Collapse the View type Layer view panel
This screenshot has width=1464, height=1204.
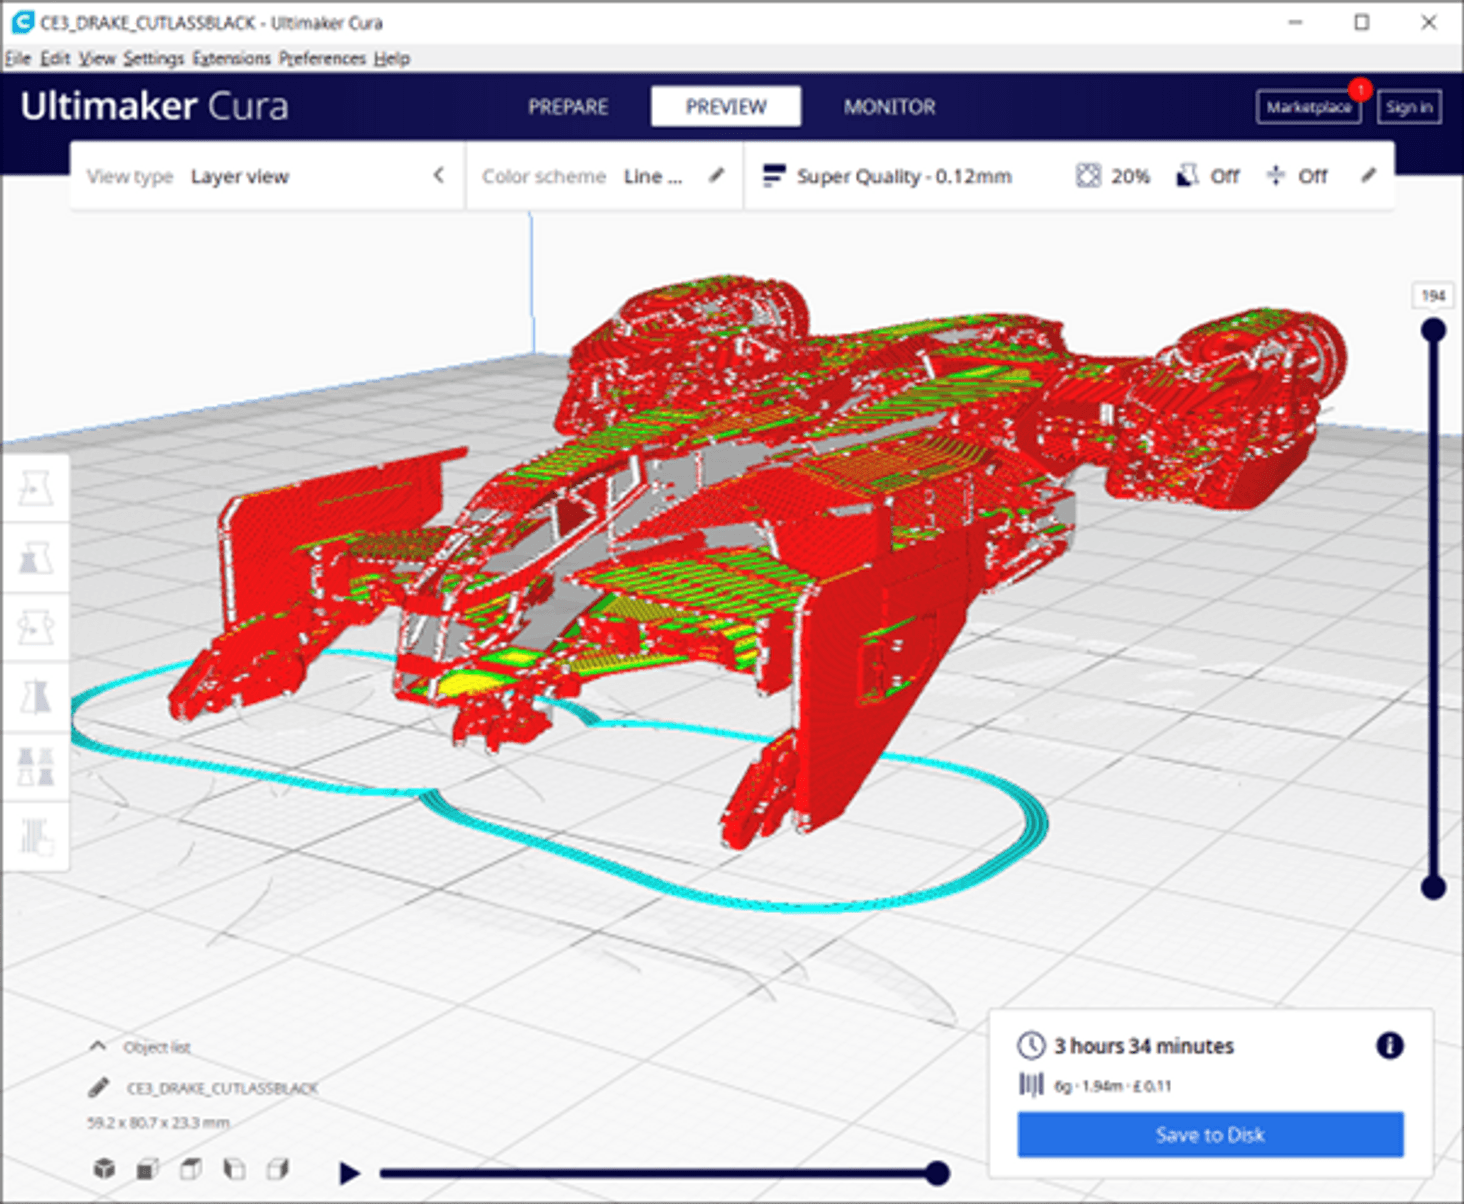(438, 176)
